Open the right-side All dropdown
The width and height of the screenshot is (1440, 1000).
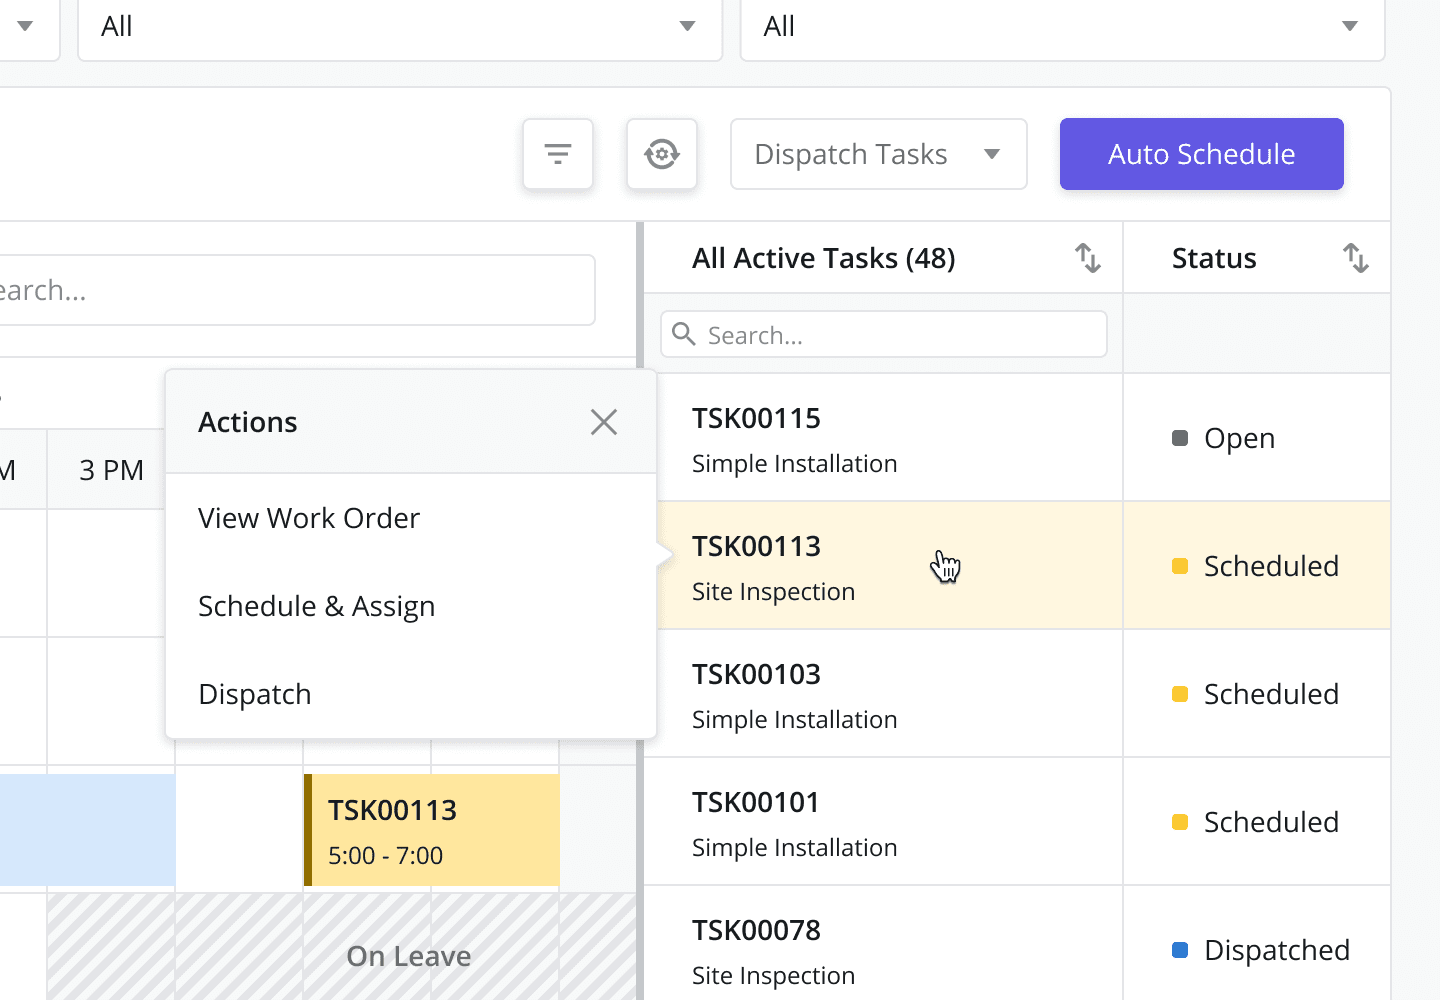1062,27
